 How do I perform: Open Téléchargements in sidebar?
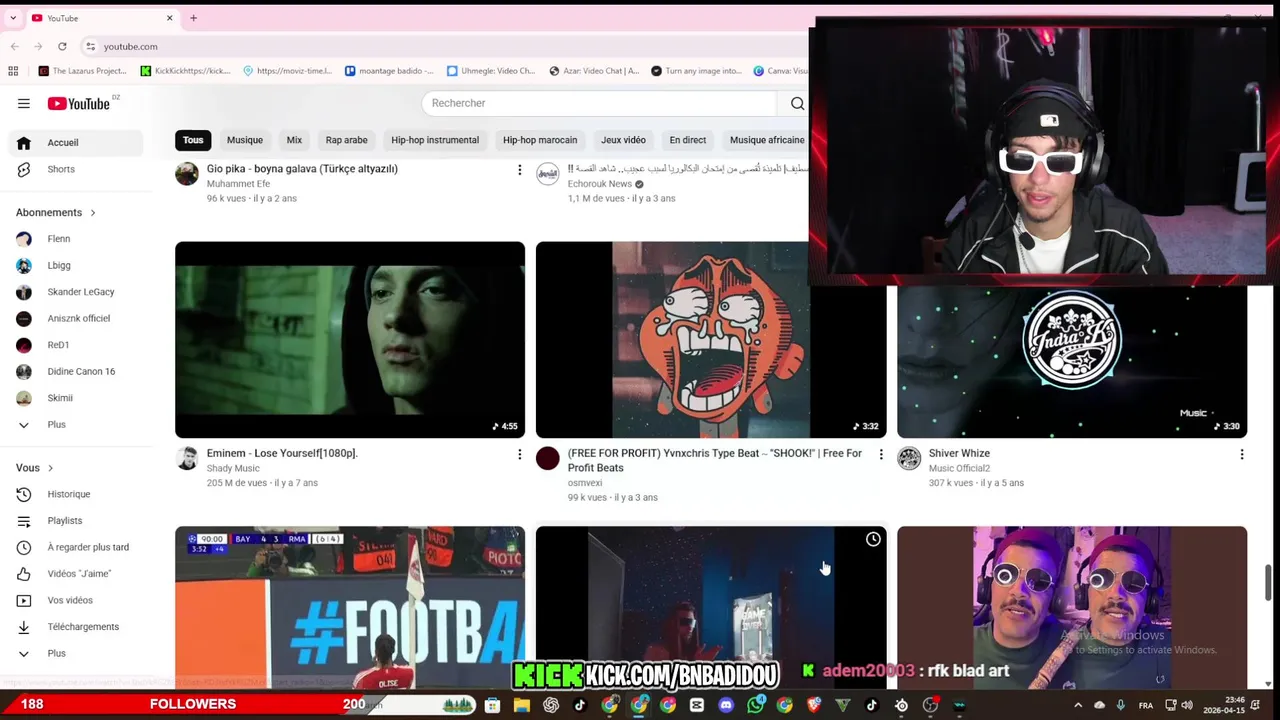tap(75, 627)
